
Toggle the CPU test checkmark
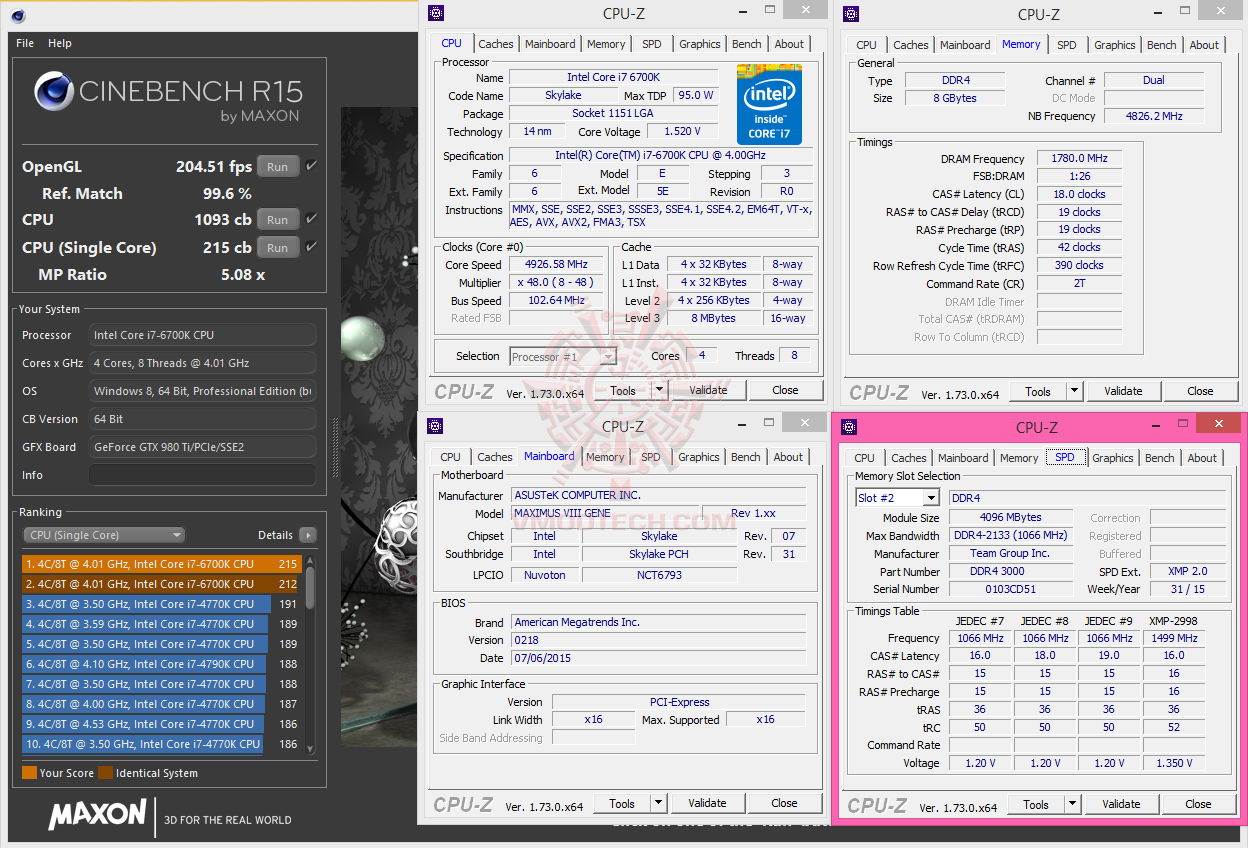[312, 219]
